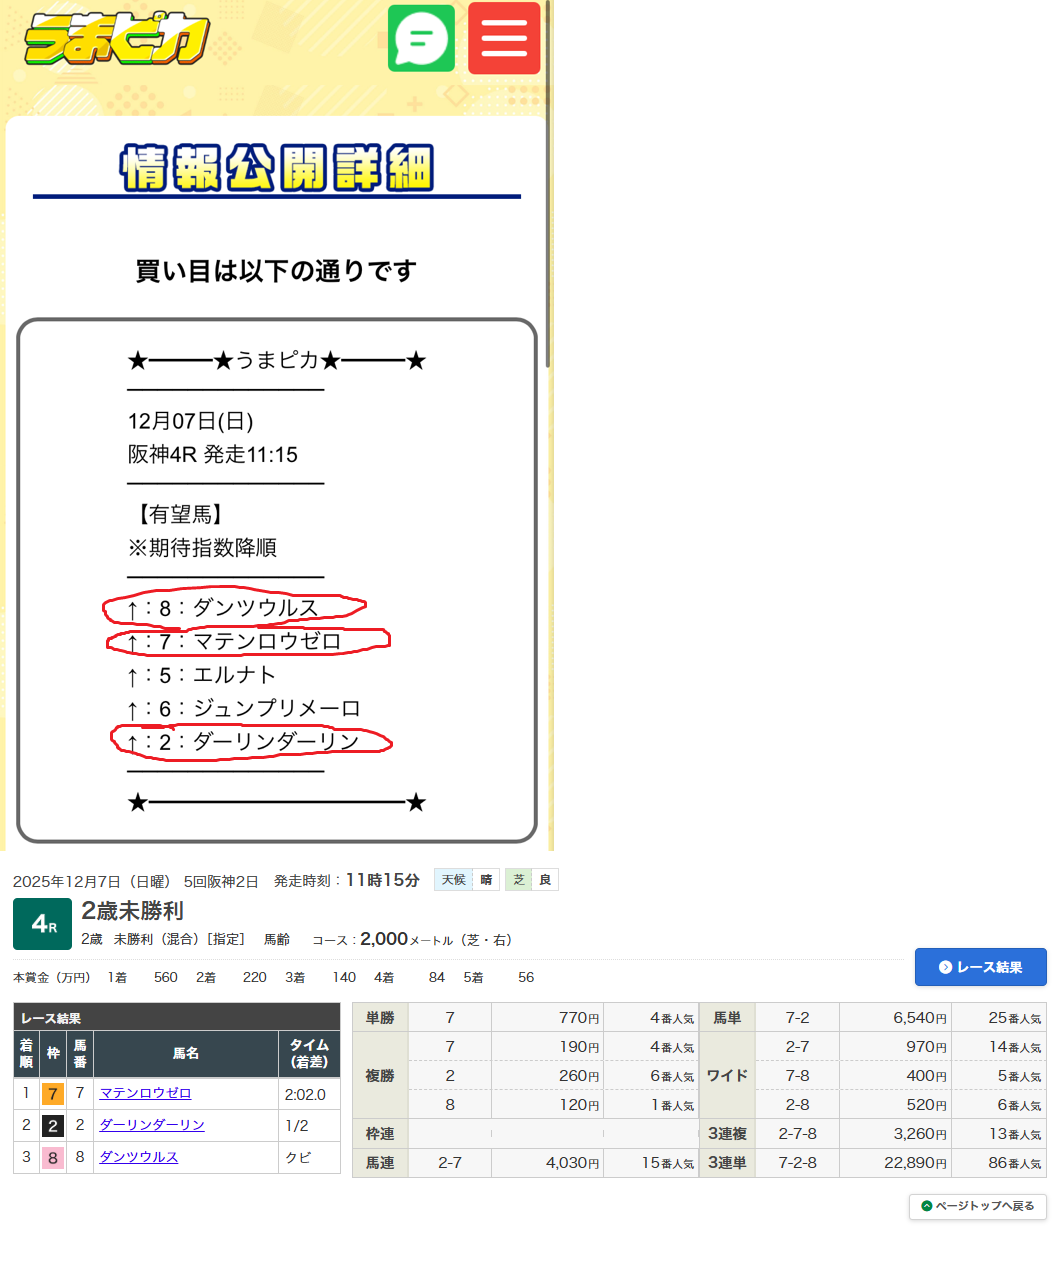Click the pink frame 8 badge

click(x=53, y=1157)
